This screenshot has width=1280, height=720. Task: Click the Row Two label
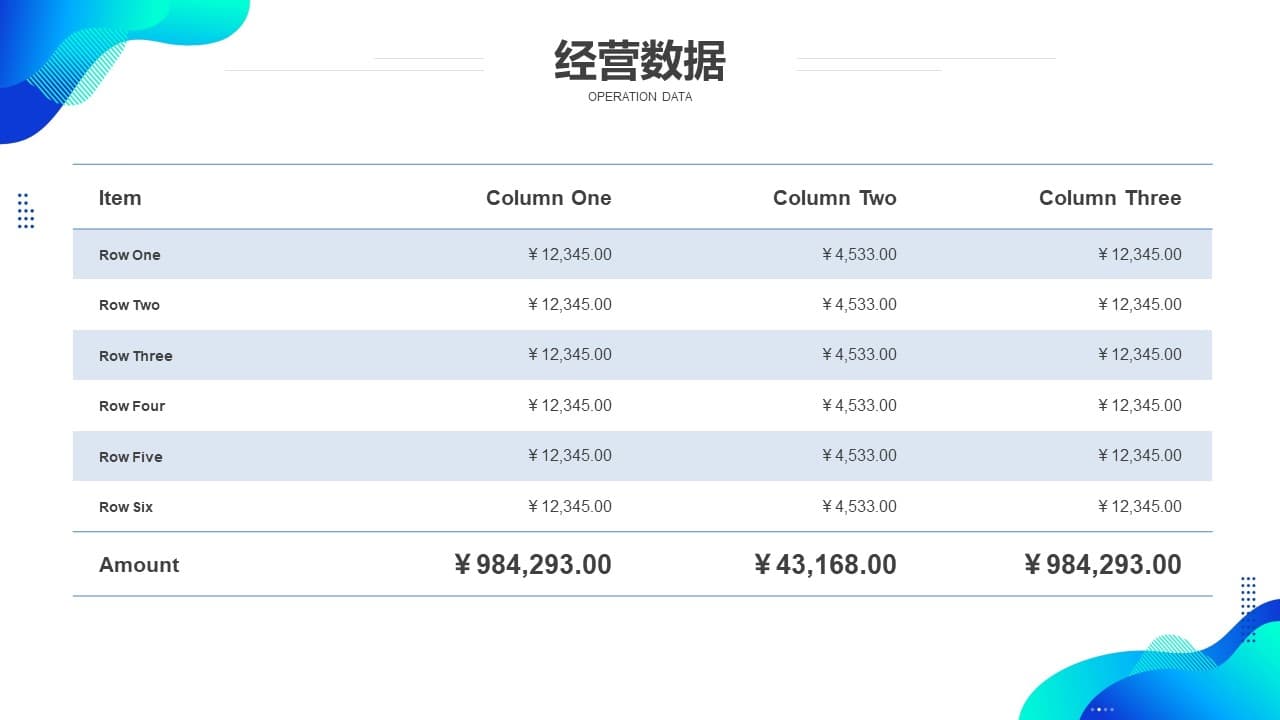pyautogui.click(x=129, y=305)
